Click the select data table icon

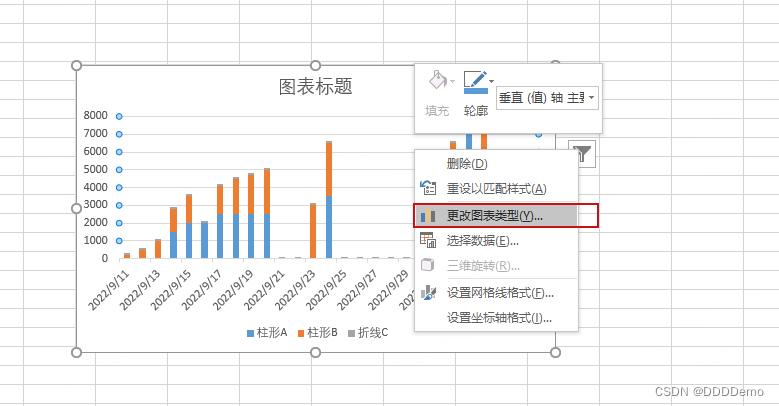click(428, 240)
